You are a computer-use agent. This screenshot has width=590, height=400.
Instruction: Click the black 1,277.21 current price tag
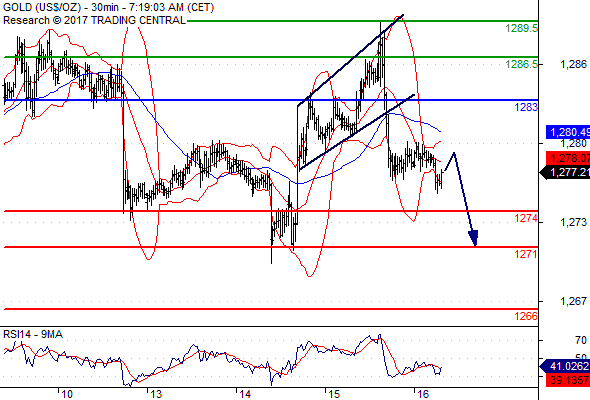[565, 173]
